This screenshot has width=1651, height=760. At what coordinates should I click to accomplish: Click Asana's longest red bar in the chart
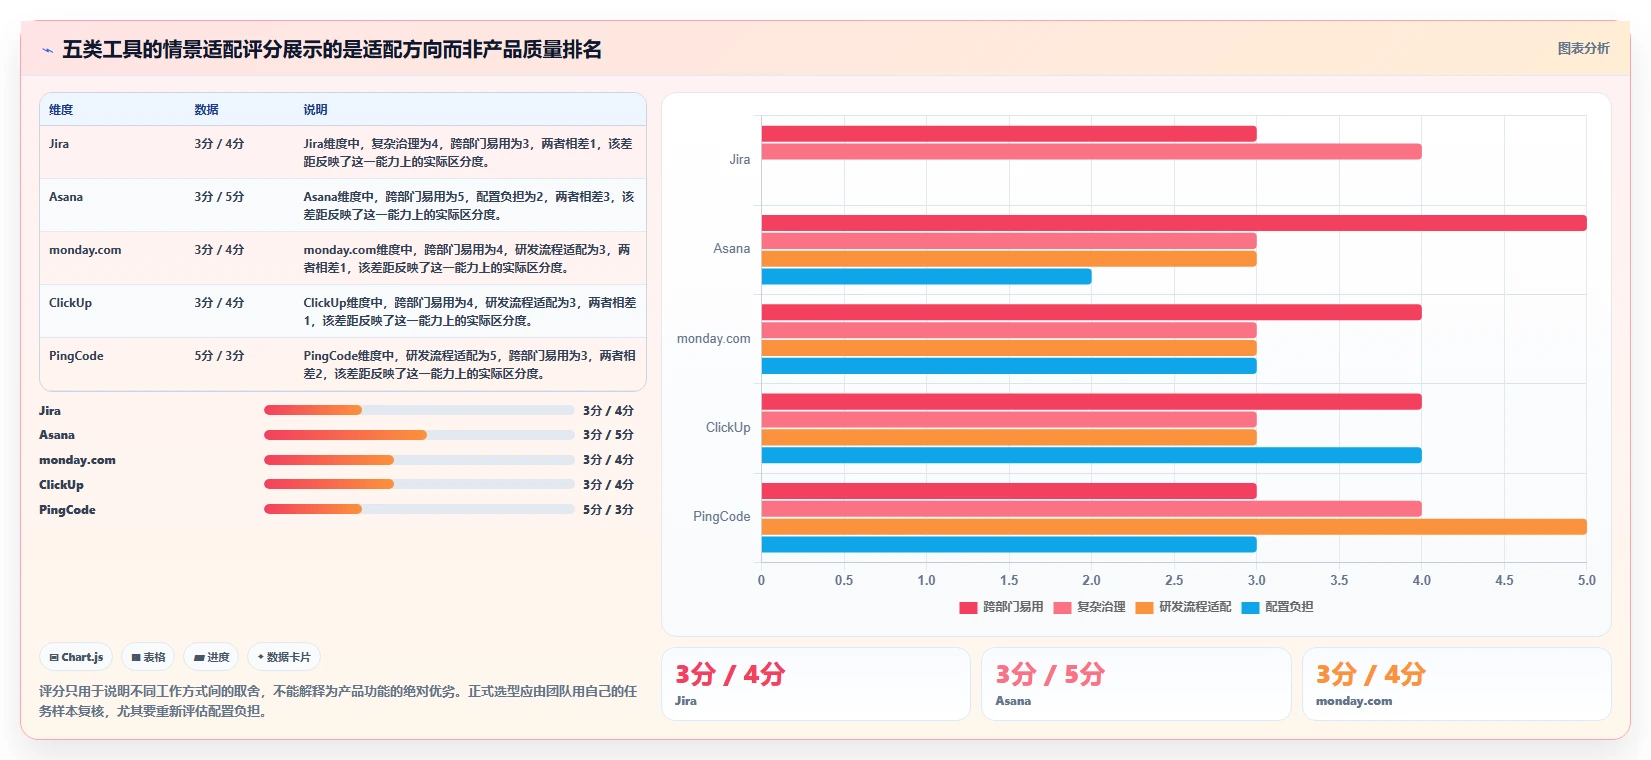(x=1174, y=223)
